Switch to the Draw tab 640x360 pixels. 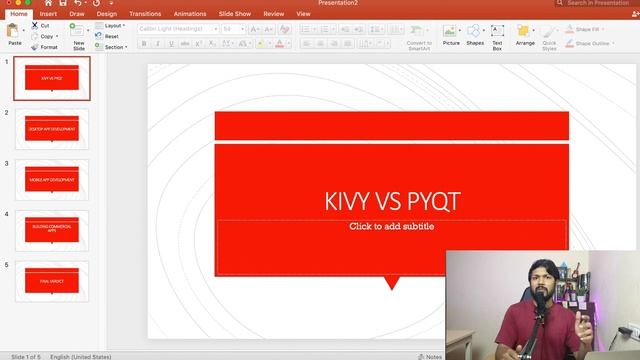[x=77, y=14]
